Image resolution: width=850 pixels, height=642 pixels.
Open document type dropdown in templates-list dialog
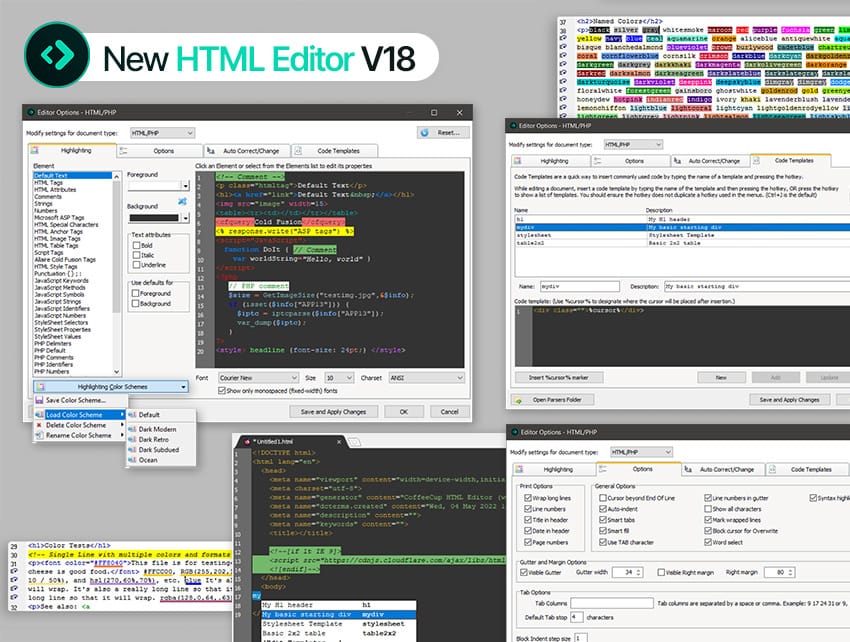coord(634,144)
